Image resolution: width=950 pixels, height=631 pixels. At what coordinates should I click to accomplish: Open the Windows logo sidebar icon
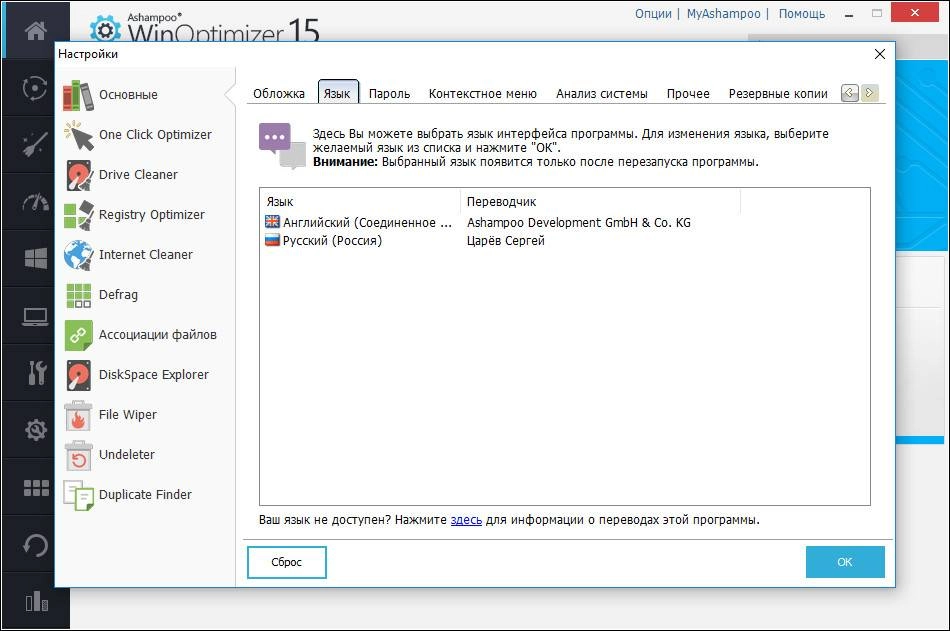35,258
